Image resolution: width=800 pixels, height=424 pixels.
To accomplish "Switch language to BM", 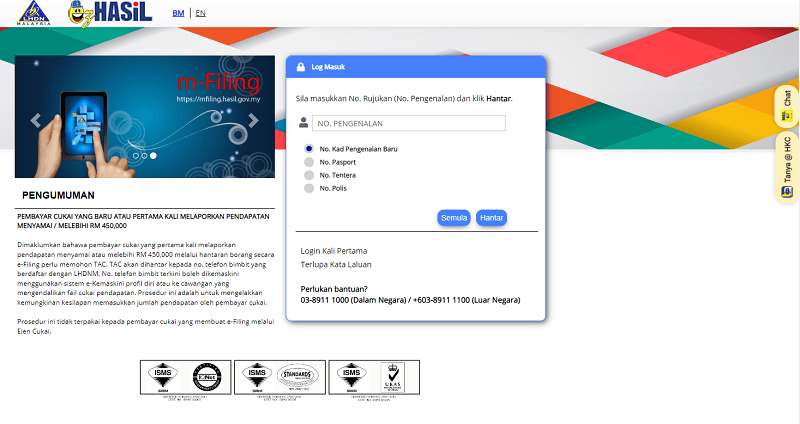I will 178,13.
